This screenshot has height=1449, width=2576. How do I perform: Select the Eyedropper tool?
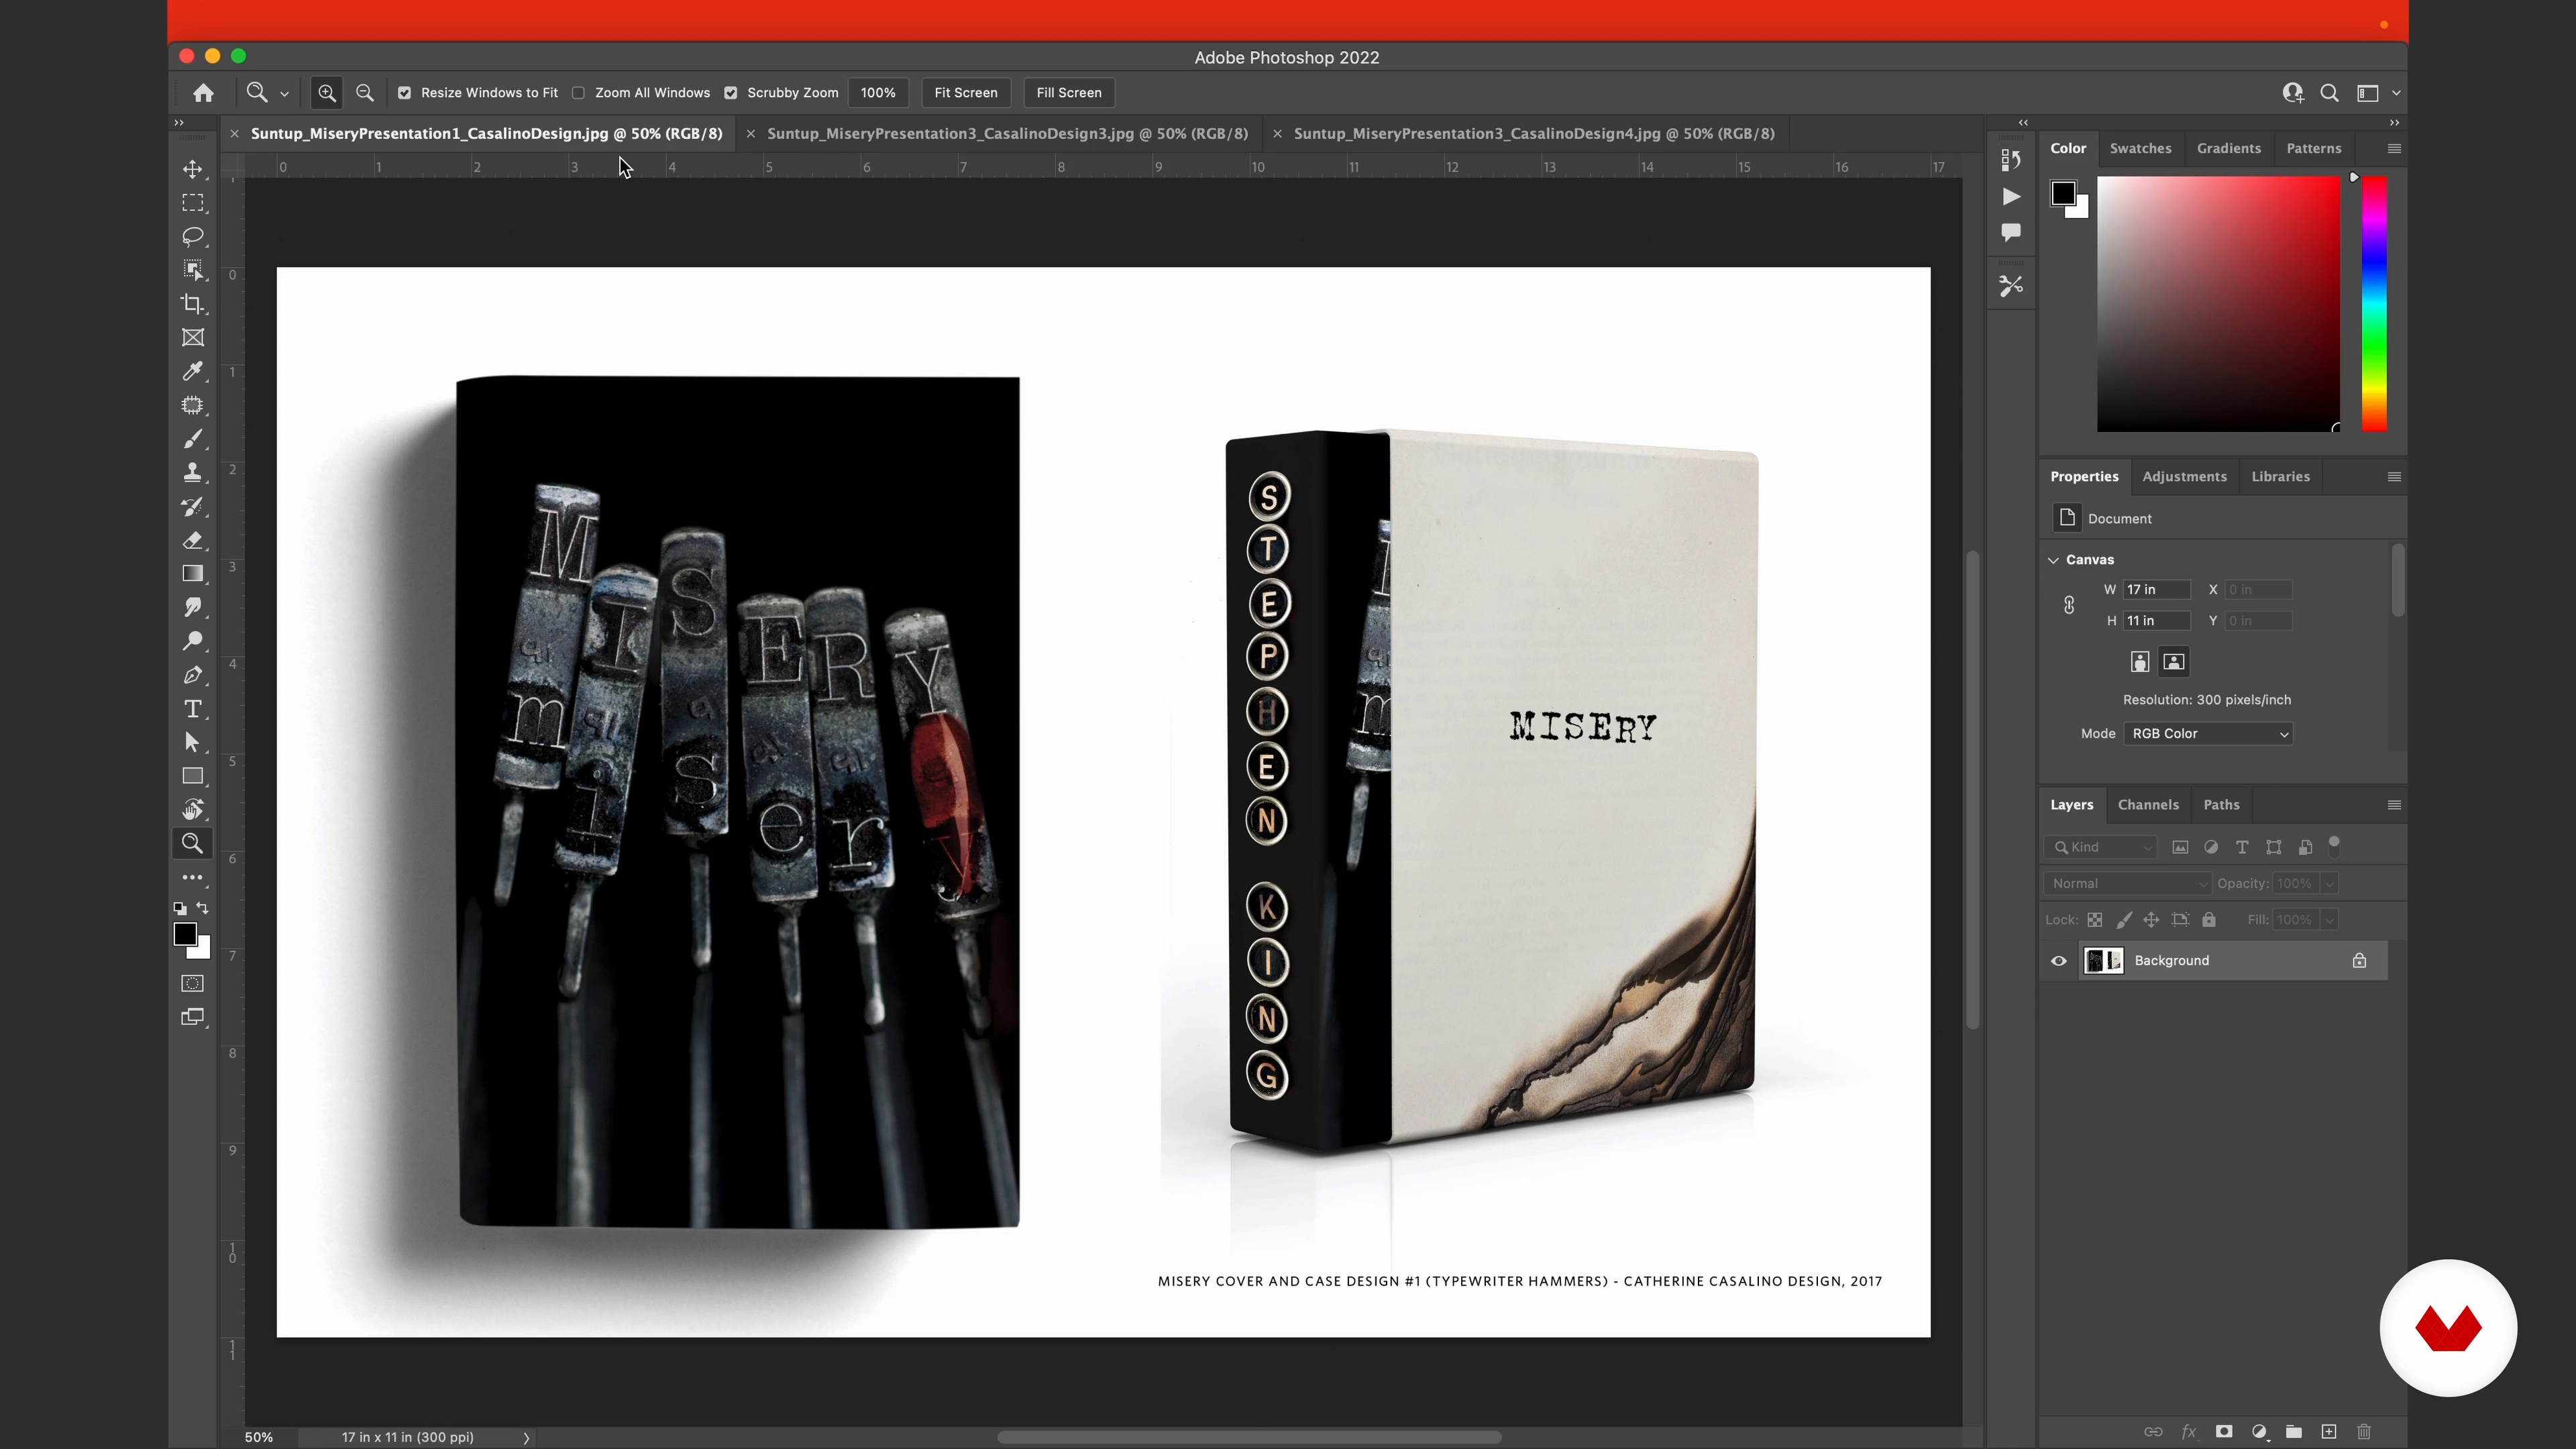(193, 371)
